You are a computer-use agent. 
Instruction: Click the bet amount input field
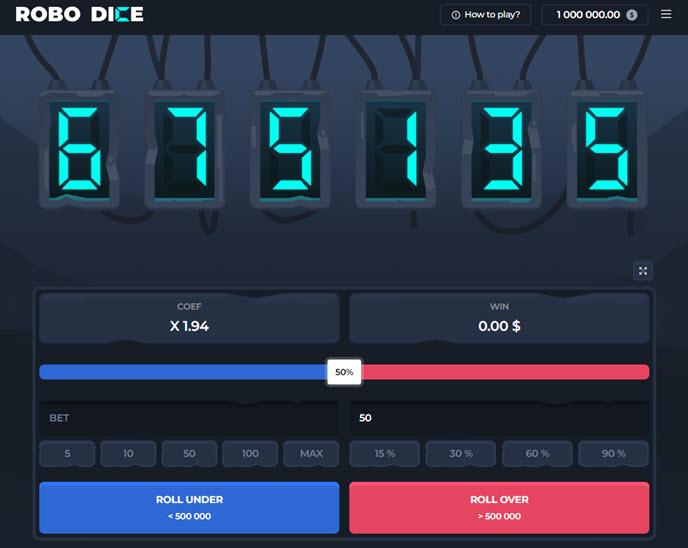(498, 418)
